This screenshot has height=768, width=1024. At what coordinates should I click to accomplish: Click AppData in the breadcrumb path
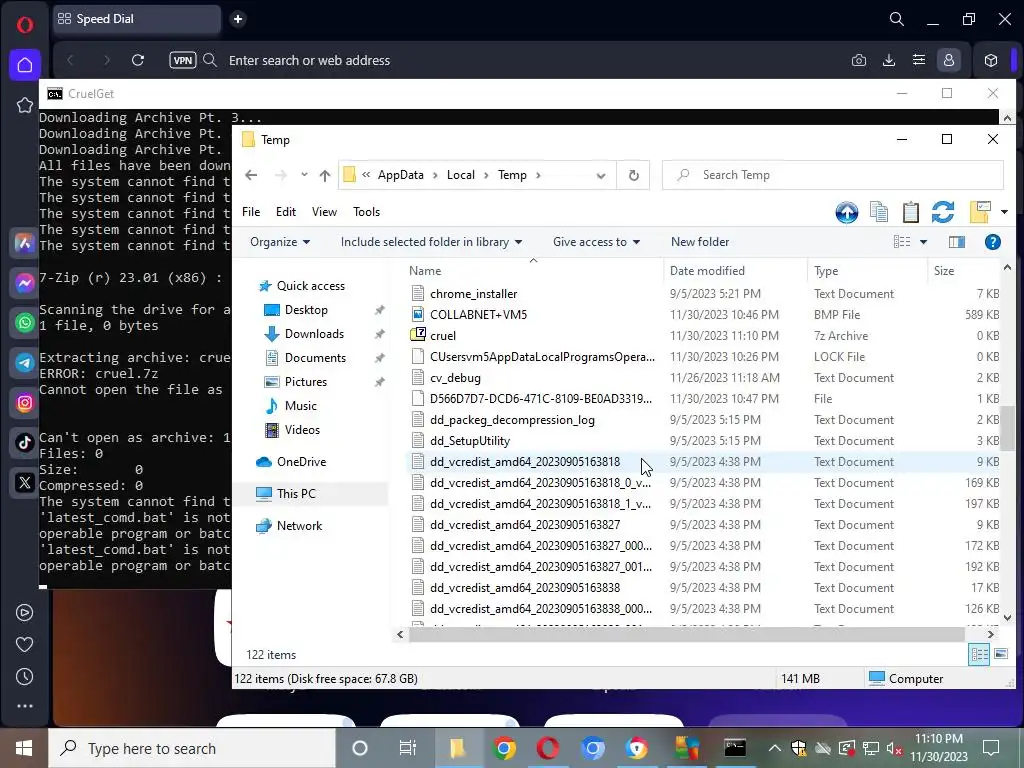pos(400,175)
